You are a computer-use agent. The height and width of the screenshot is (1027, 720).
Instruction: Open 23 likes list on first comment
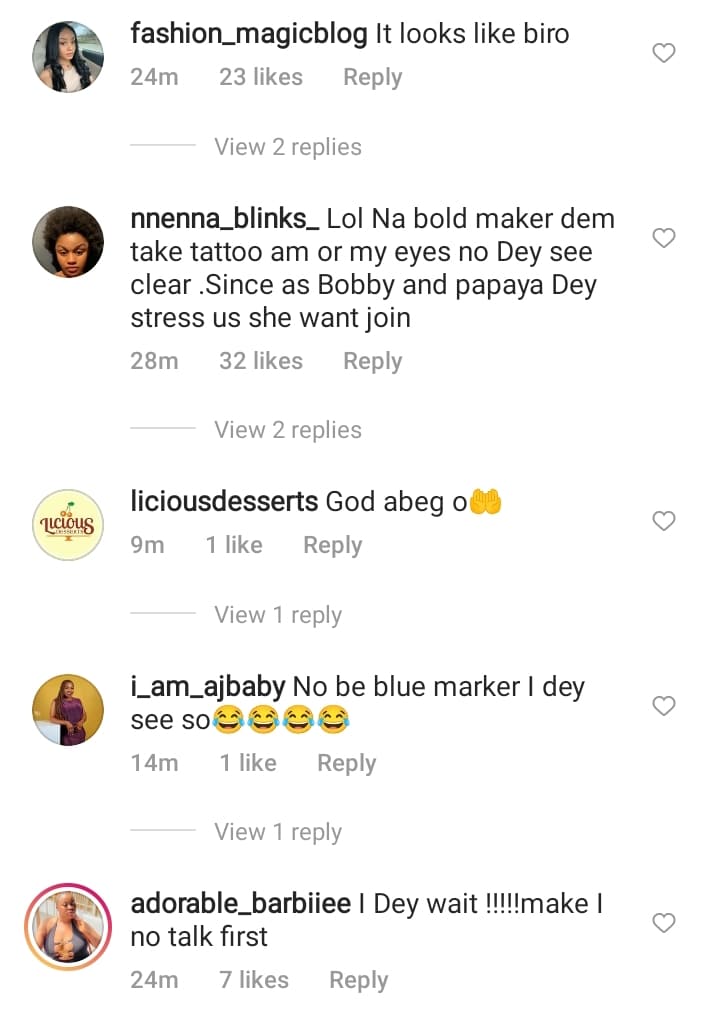click(260, 78)
